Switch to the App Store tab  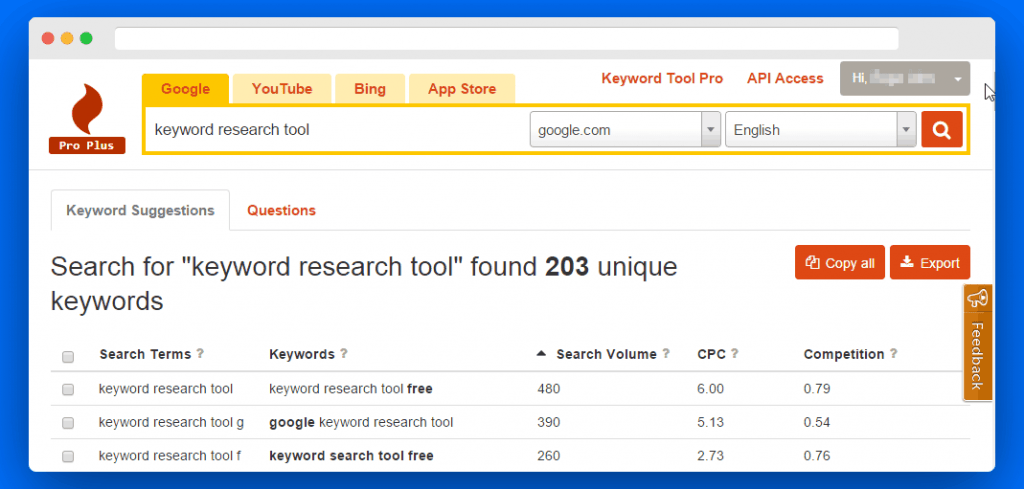tap(462, 89)
